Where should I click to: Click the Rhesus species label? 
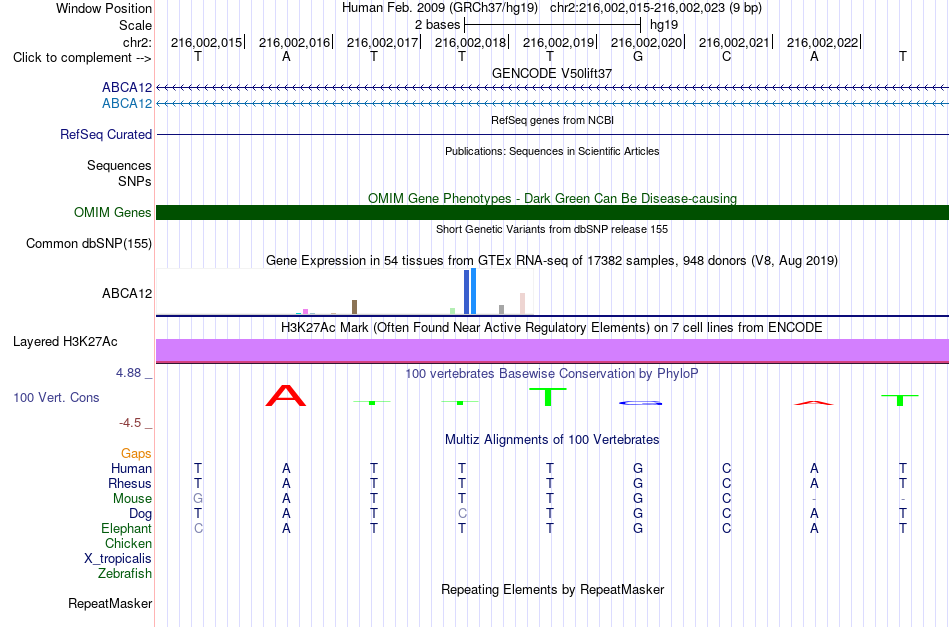[x=130, y=483]
